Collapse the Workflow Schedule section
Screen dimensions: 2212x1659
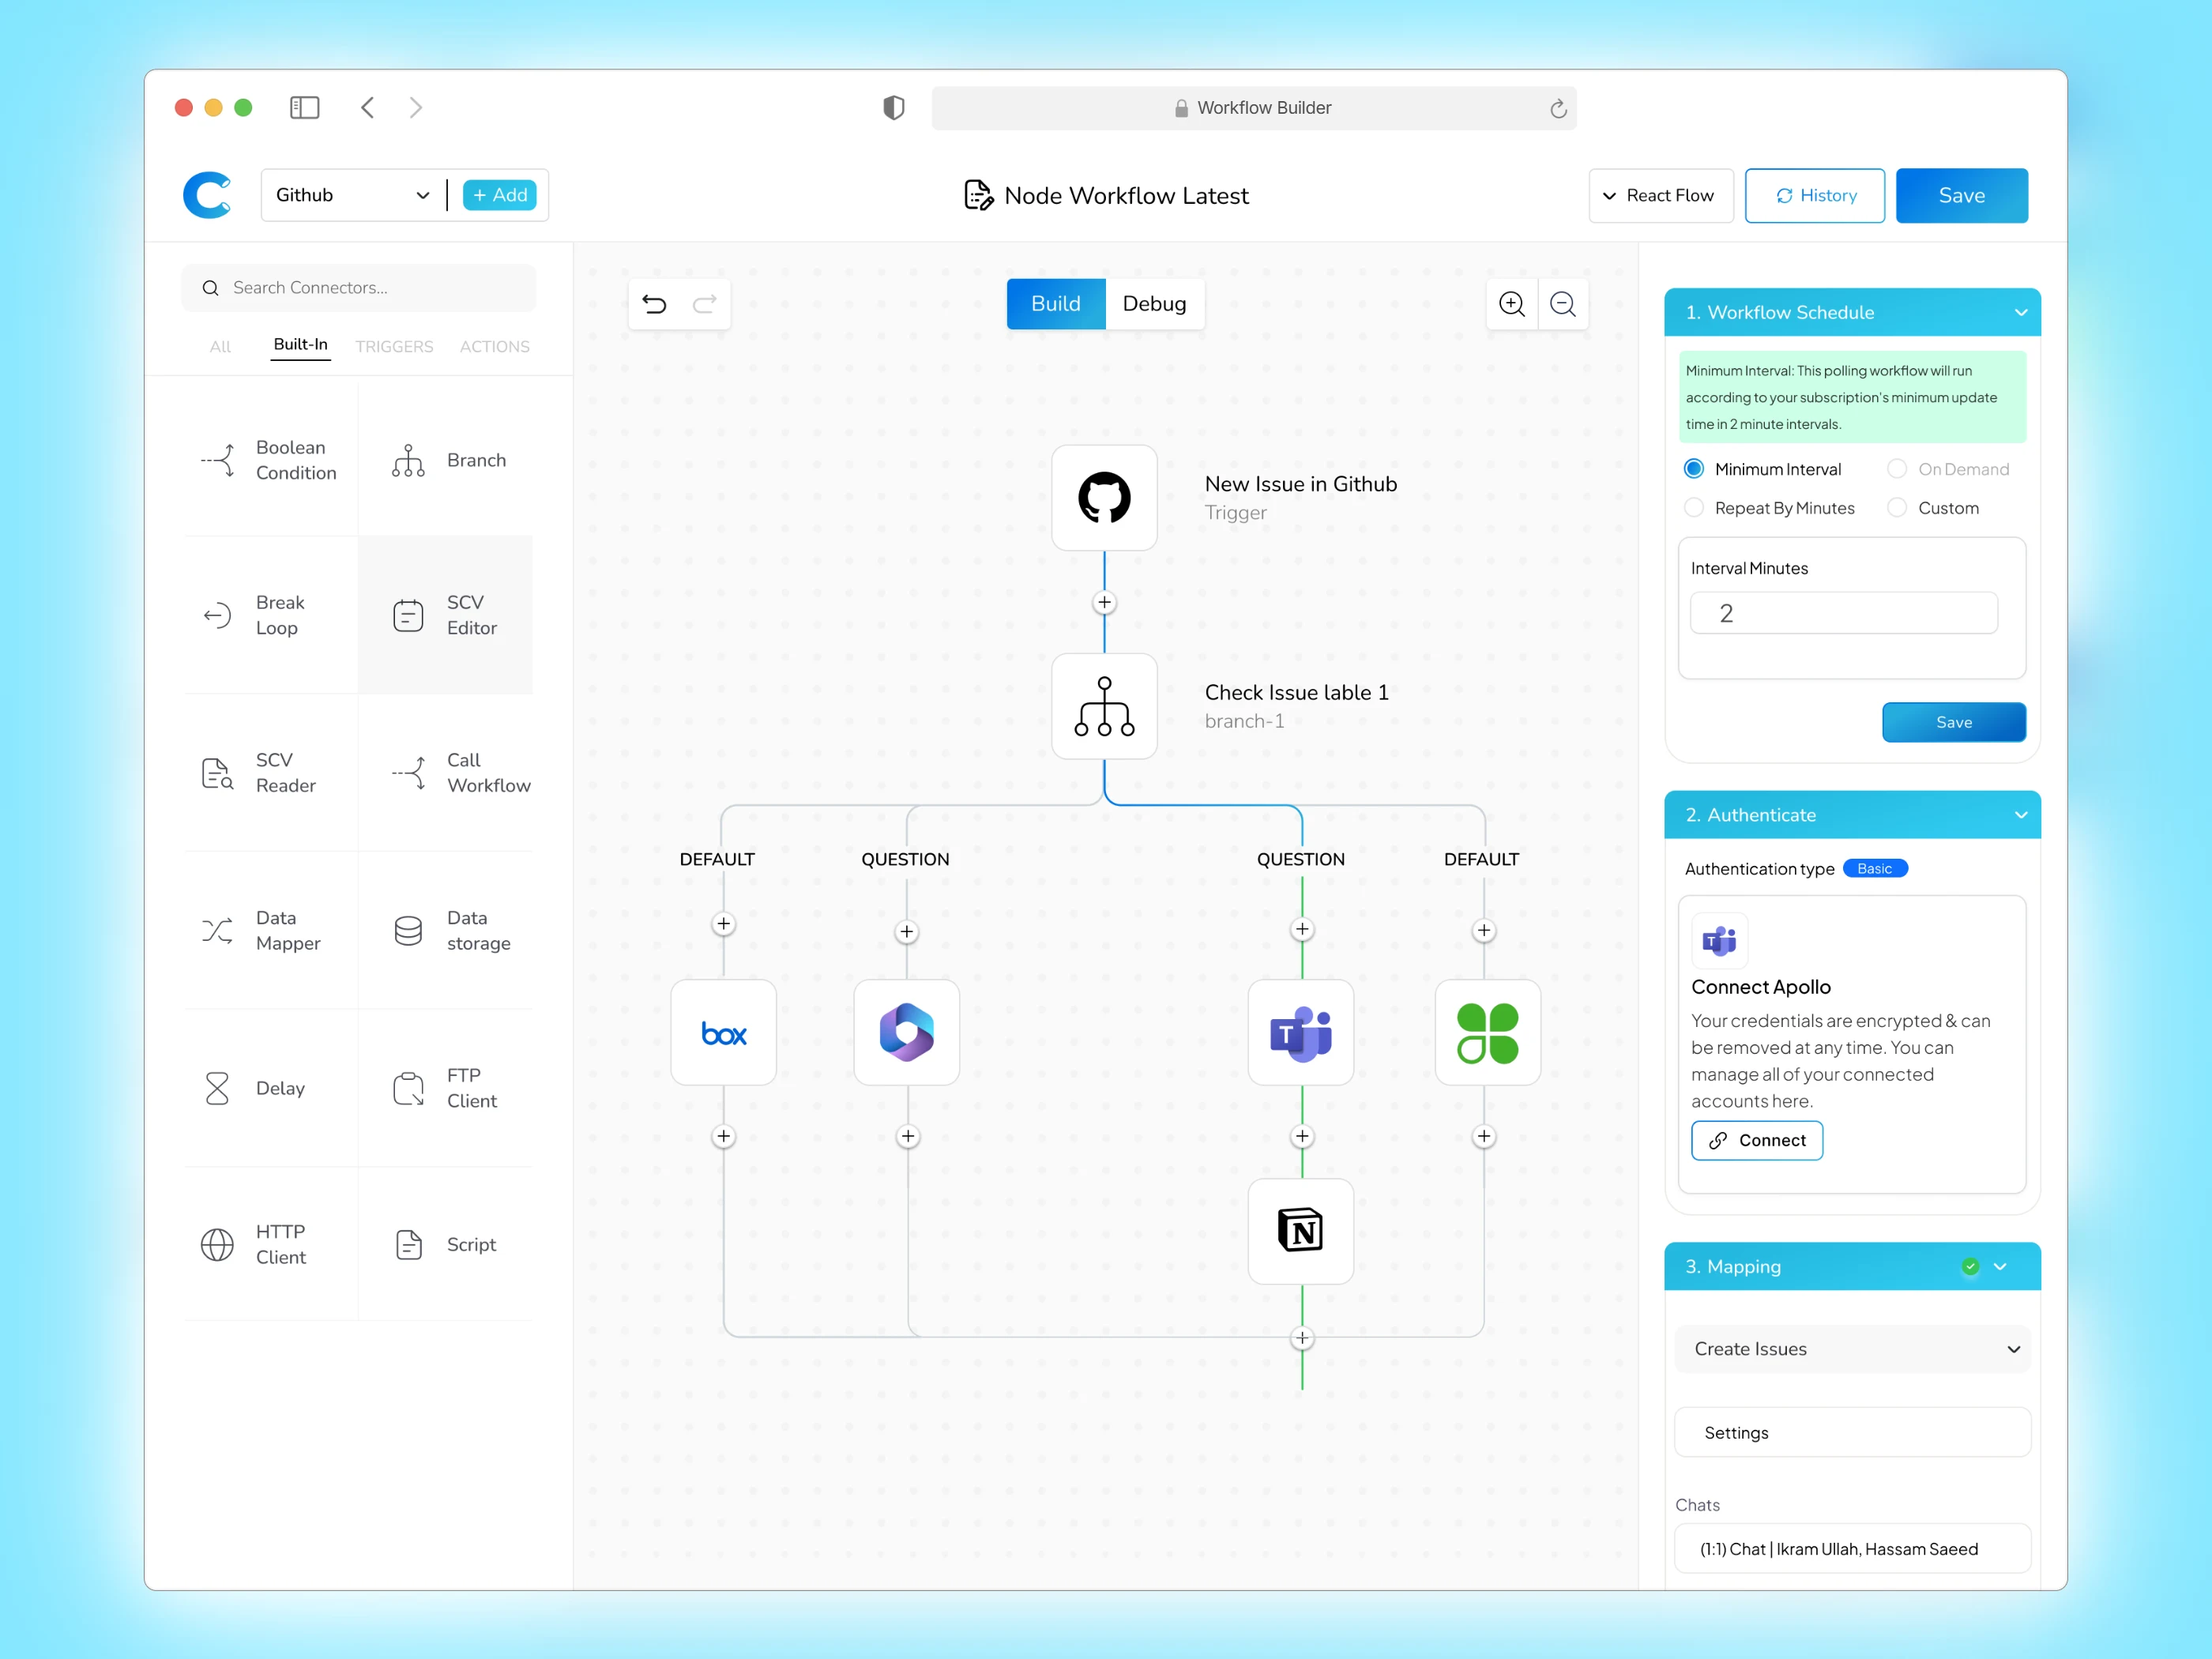point(2021,313)
